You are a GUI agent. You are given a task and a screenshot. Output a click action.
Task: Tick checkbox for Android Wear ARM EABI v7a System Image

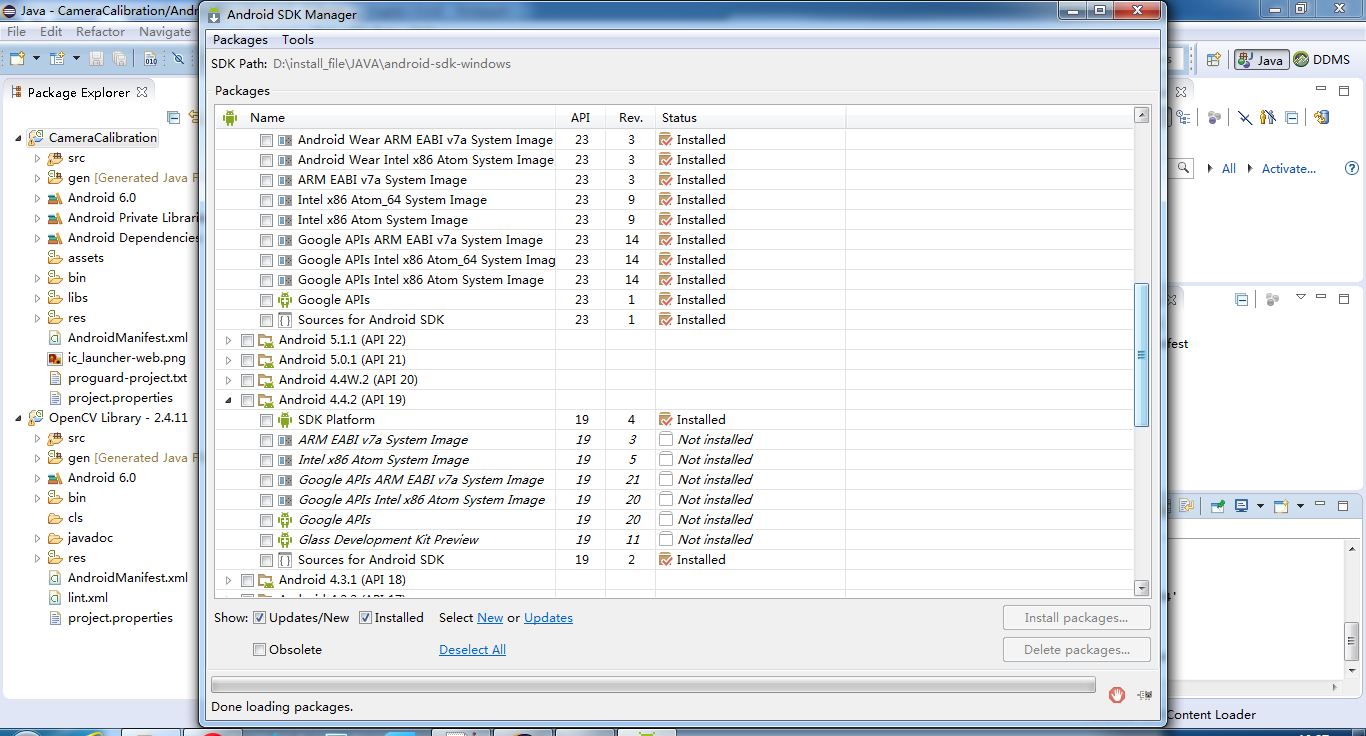point(266,140)
